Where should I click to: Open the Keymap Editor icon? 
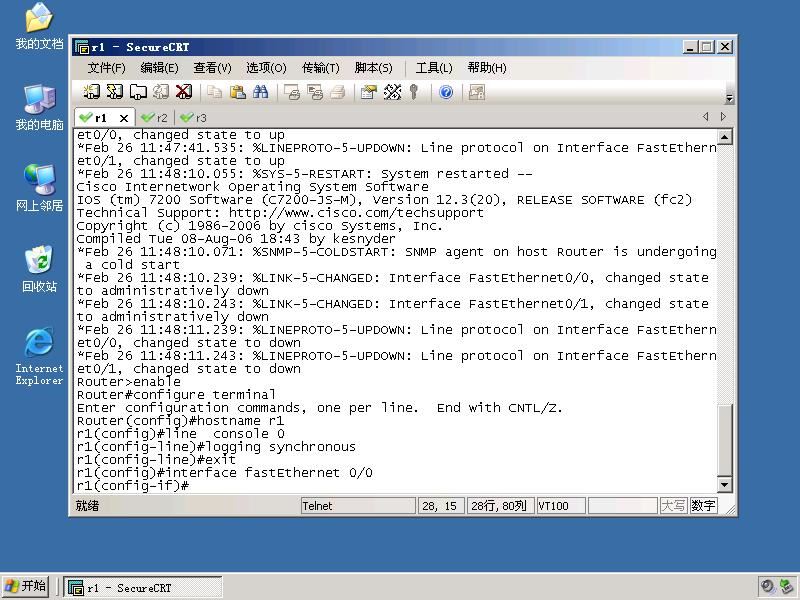pyautogui.click(x=392, y=92)
